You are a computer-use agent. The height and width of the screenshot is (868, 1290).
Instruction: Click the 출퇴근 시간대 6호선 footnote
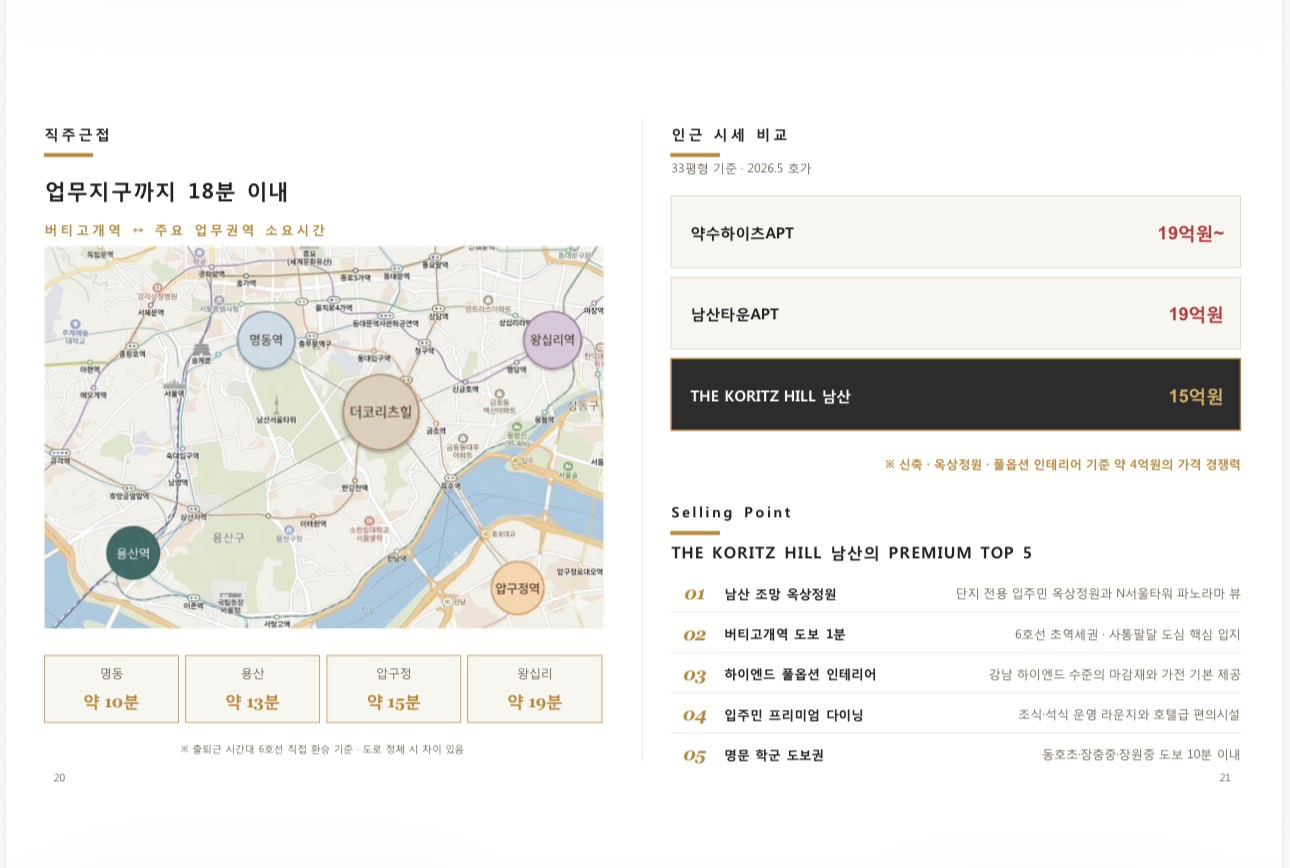click(x=322, y=749)
